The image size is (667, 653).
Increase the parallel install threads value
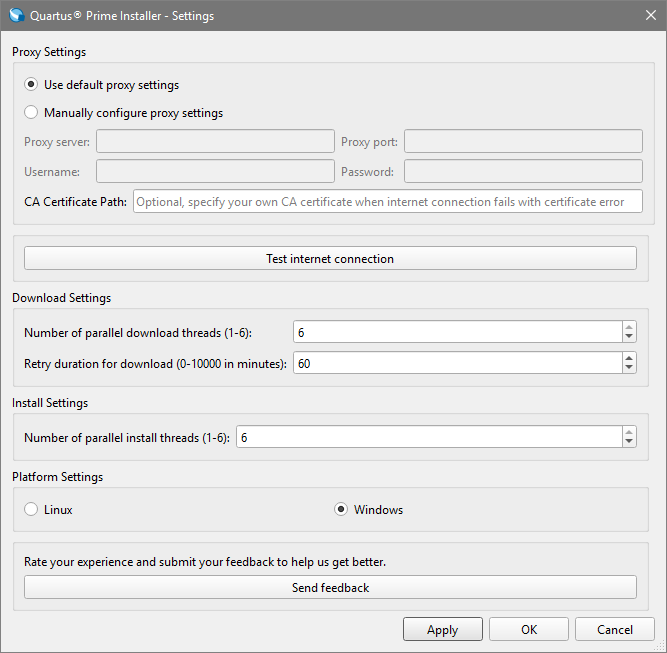[629, 432]
